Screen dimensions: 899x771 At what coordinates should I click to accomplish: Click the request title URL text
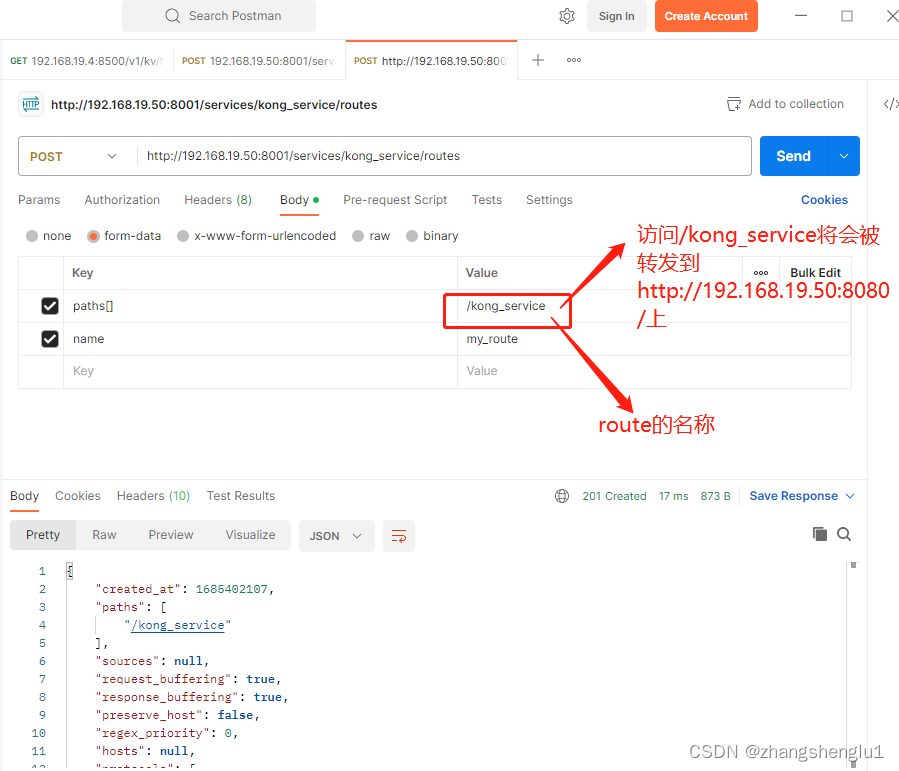[x=214, y=104]
